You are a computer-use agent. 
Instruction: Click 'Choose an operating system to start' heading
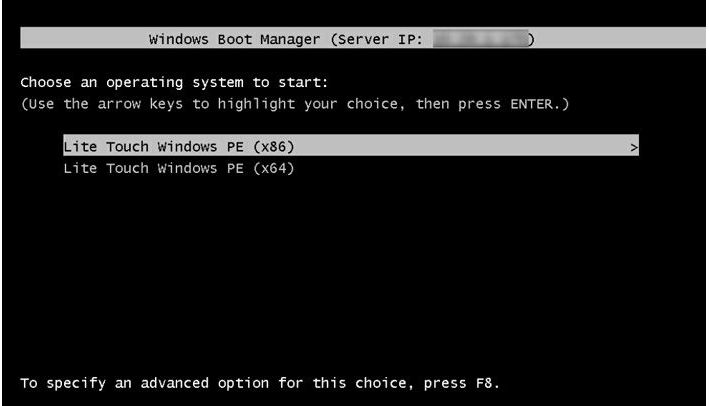click(174, 83)
